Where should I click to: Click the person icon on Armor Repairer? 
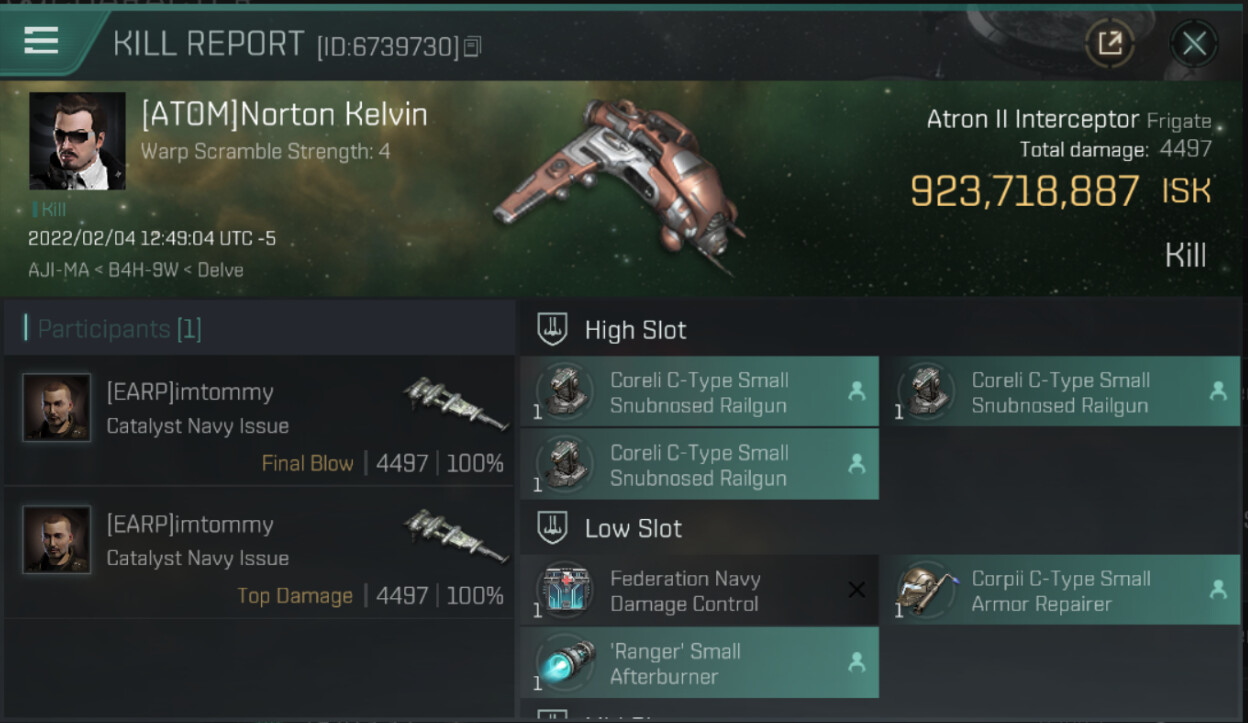coord(1218,590)
